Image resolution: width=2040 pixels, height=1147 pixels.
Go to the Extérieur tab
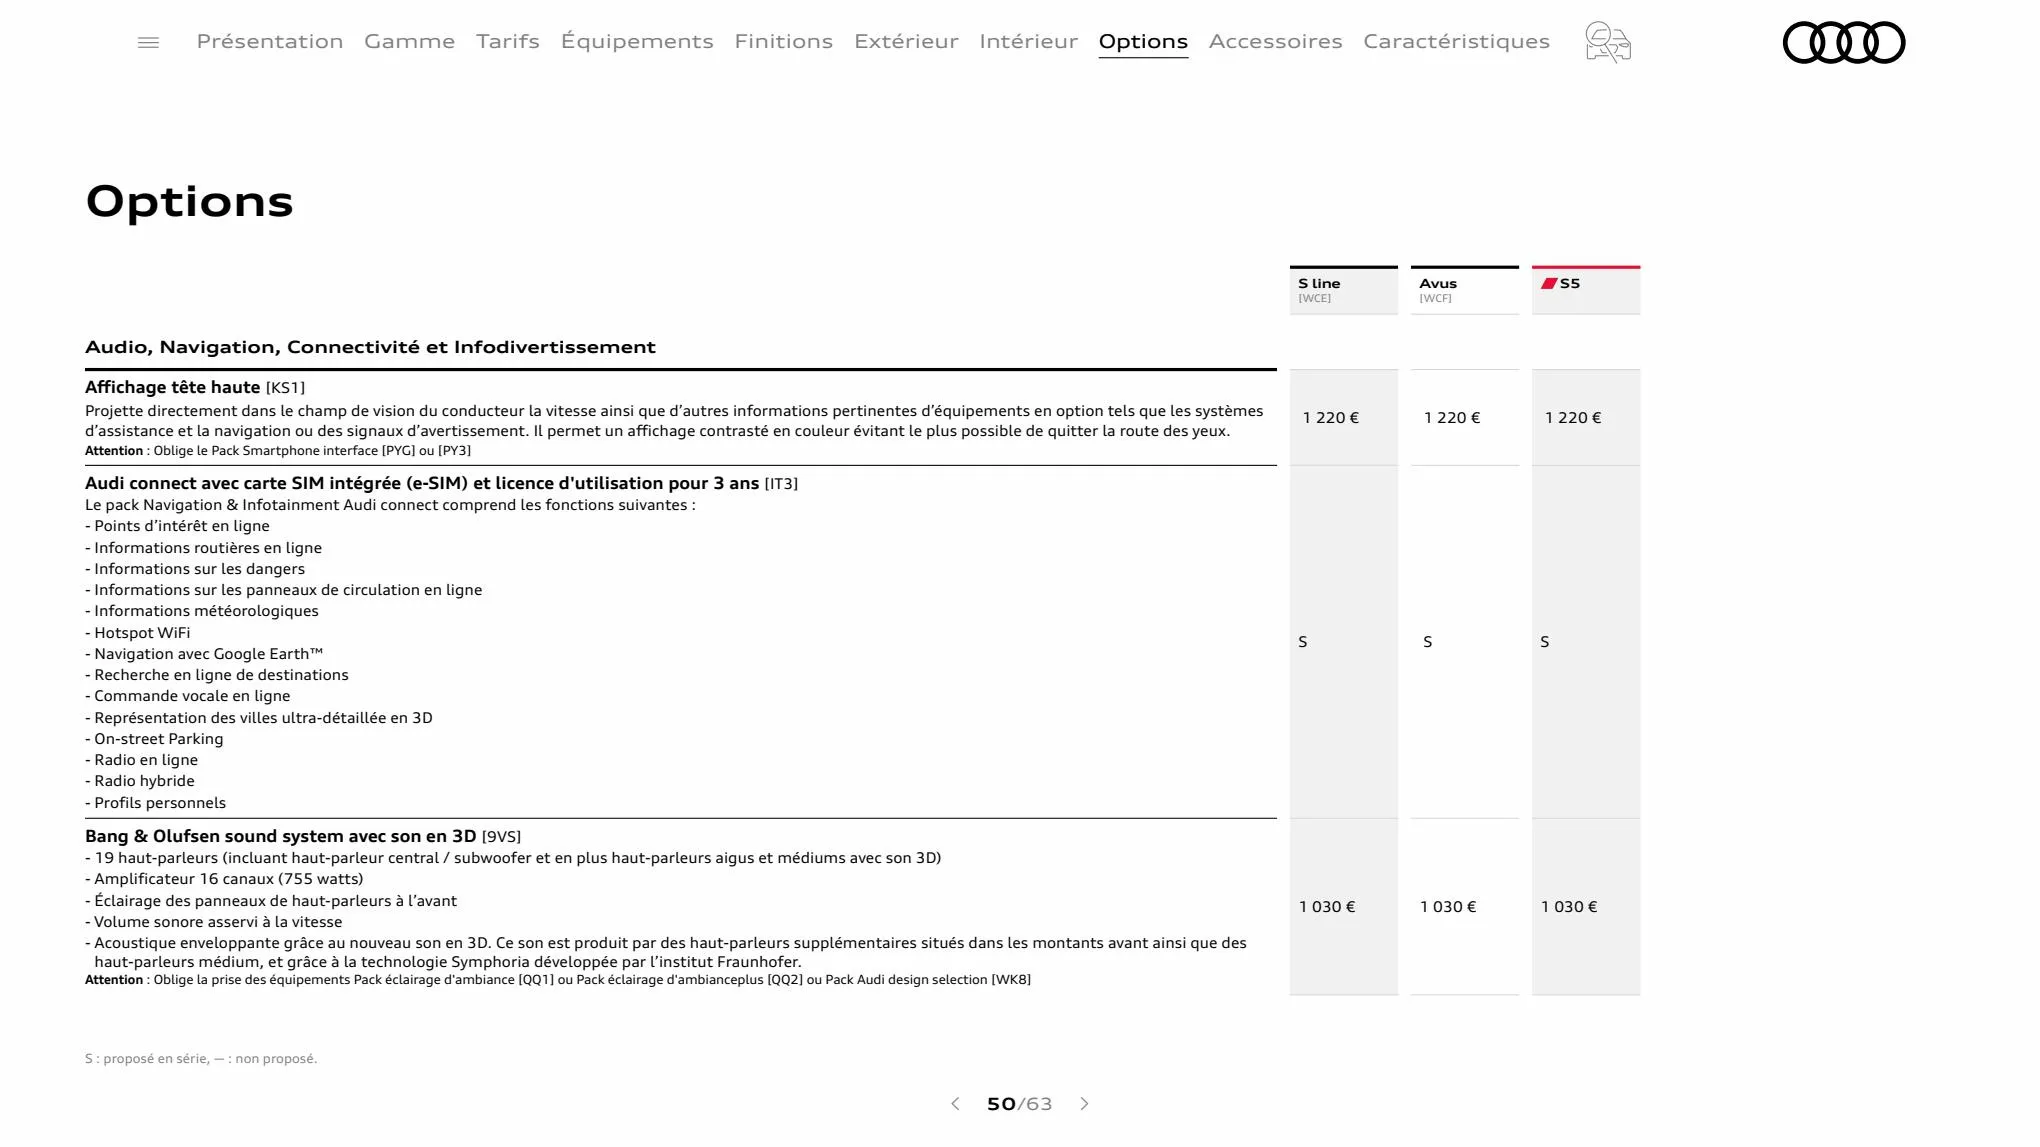(x=906, y=41)
